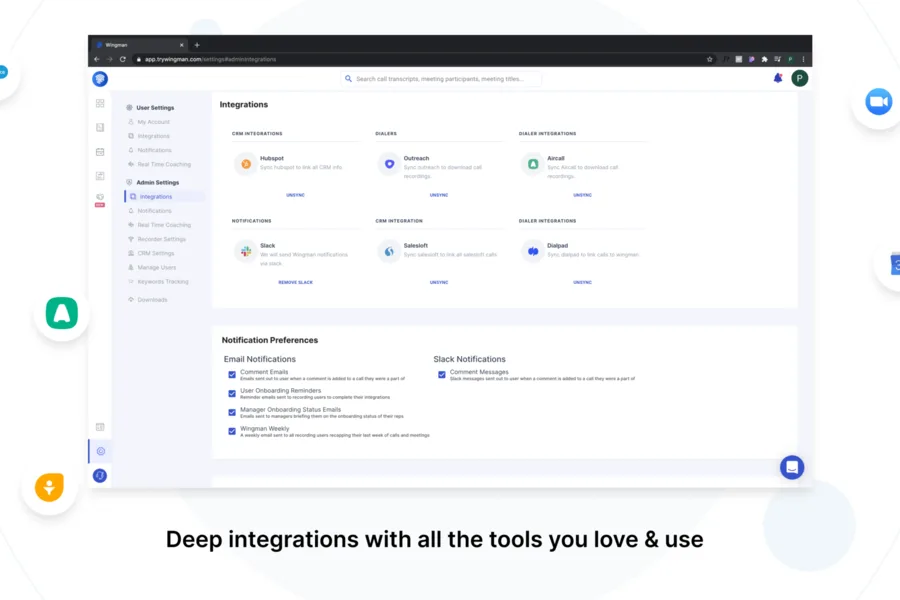
Task: Open the settings gear in left rail
Action: click(100, 451)
